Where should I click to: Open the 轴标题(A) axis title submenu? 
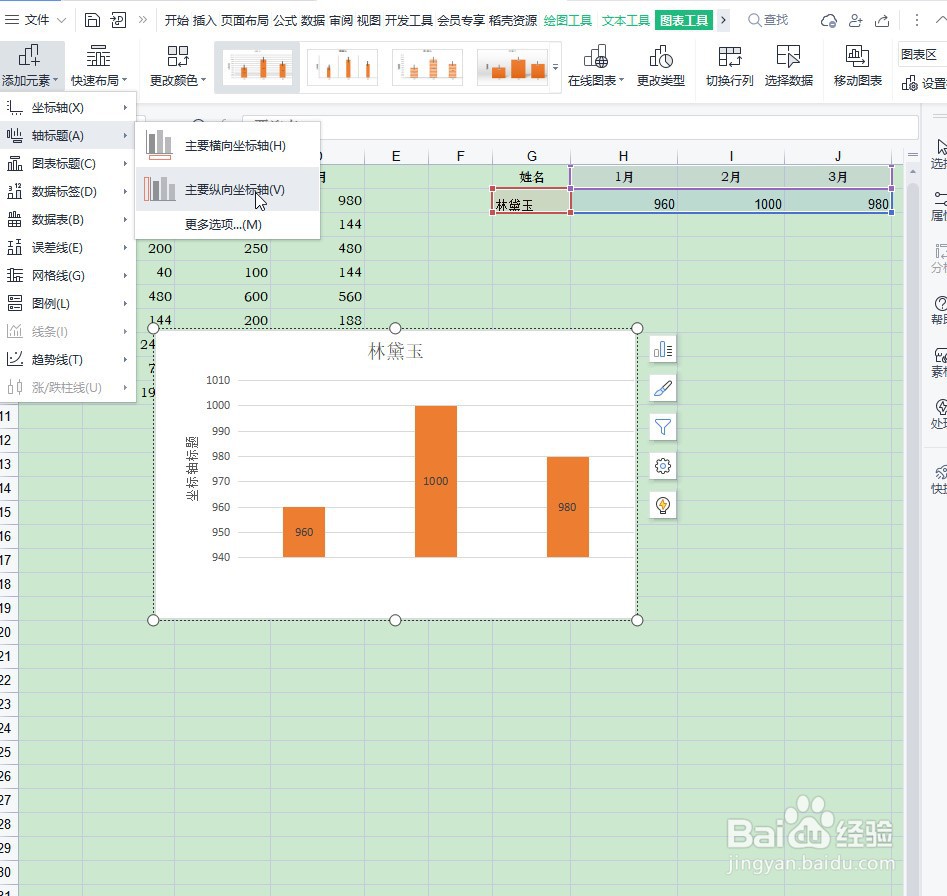68,135
